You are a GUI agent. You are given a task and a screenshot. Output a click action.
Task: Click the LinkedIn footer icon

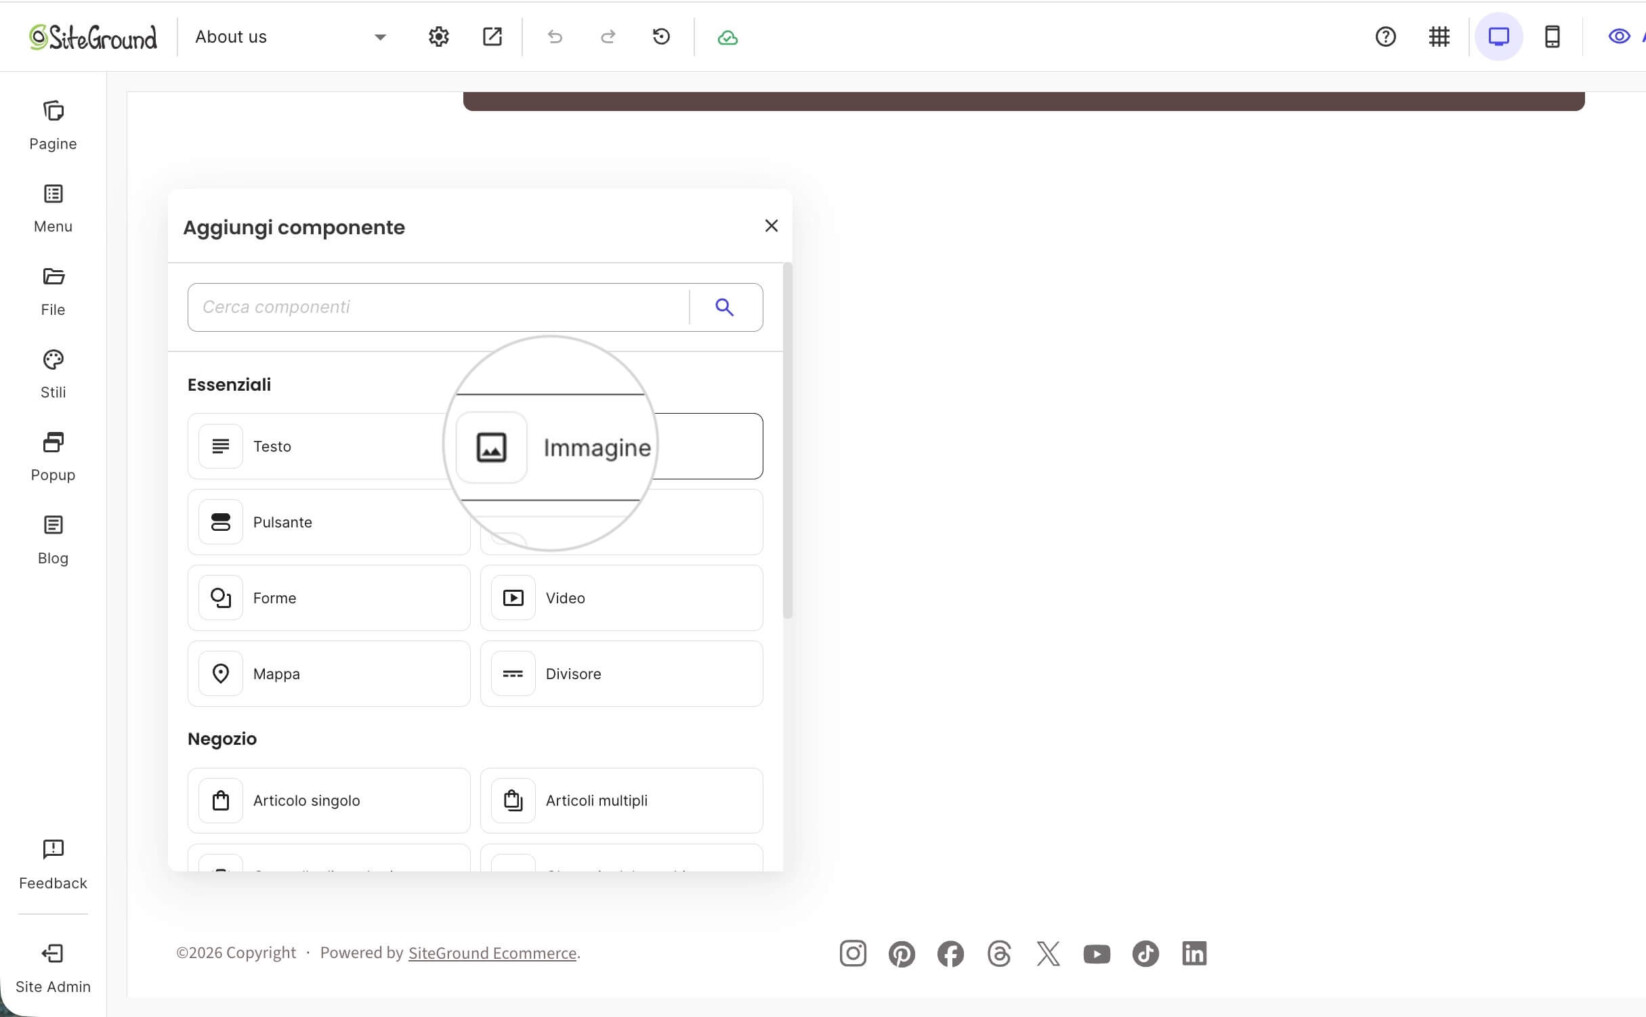click(x=1194, y=954)
